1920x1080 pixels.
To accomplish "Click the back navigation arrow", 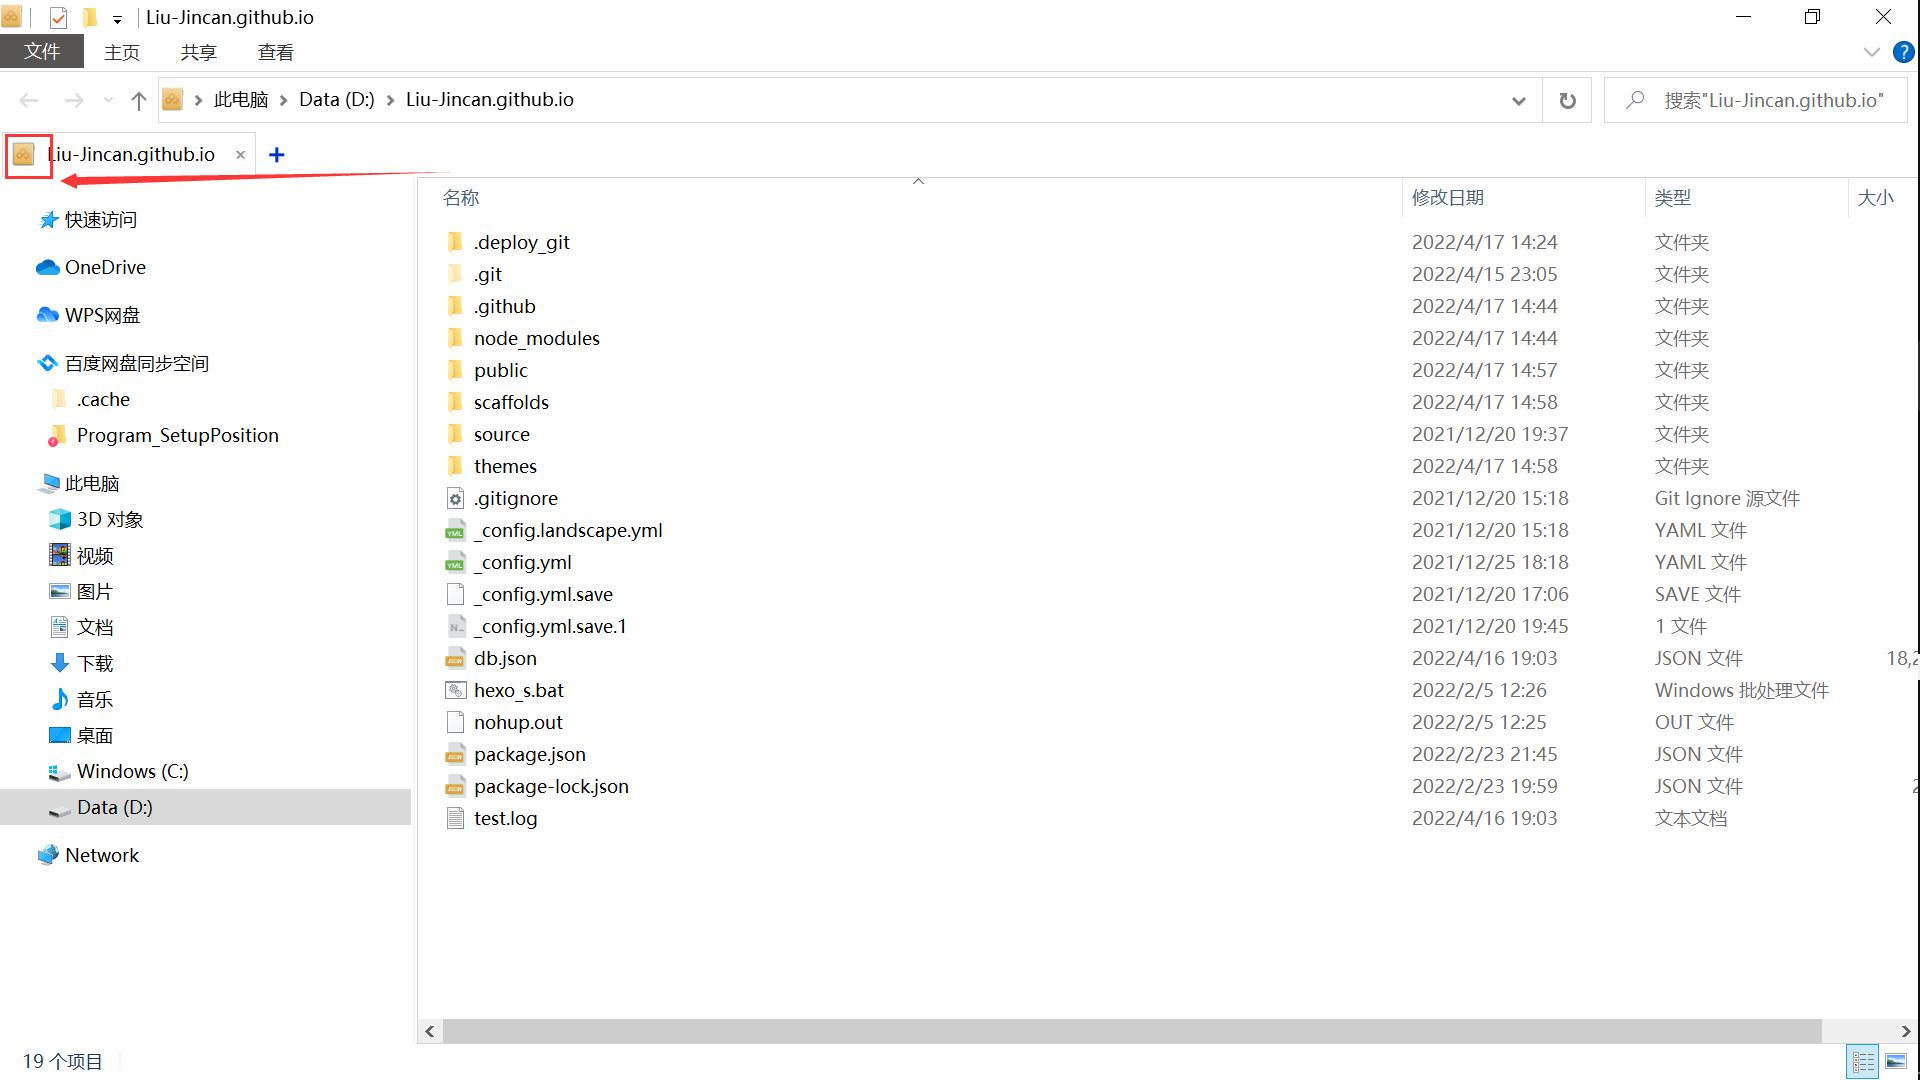I will (29, 100).
